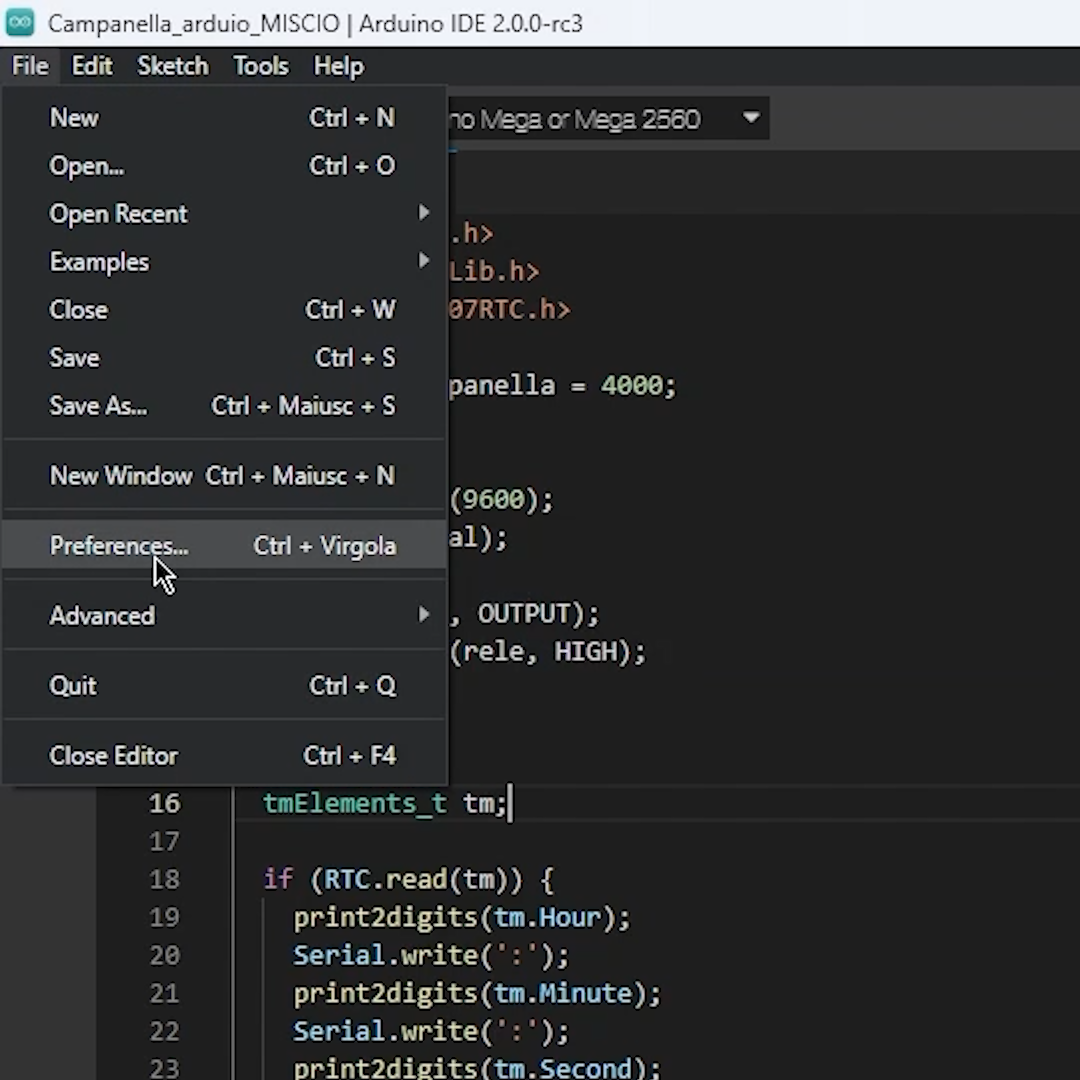Screen dimensions: 1080x1080
Task: Open the Help menu
Action: click(x=338, y=66)
